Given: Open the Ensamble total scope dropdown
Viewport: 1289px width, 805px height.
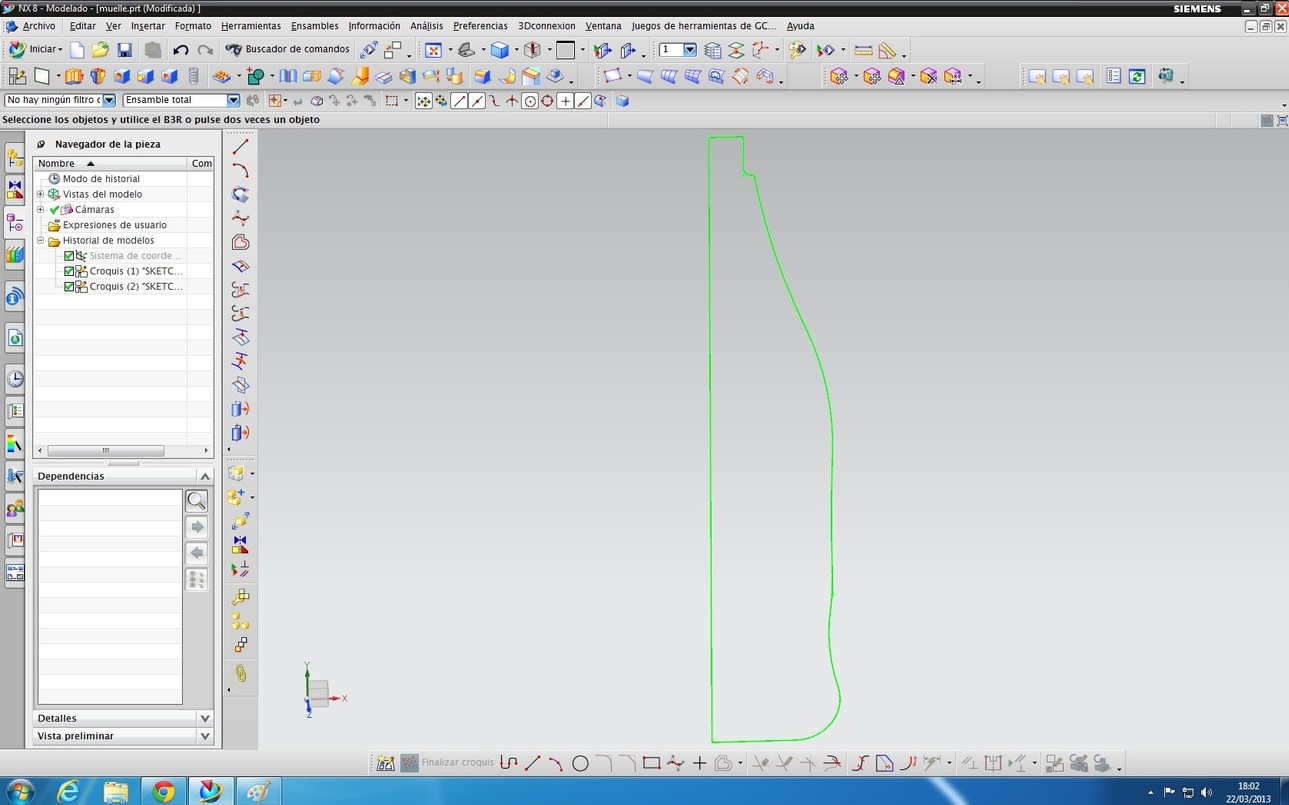Looking at the screenshot, I should (x=233, y=100).
